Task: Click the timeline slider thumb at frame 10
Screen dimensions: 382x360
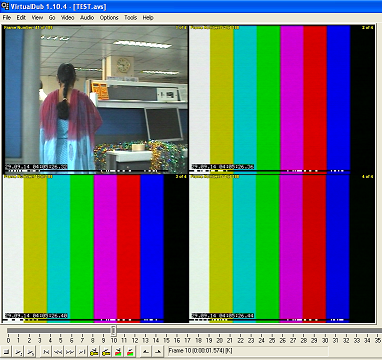Action: [114, 330]
